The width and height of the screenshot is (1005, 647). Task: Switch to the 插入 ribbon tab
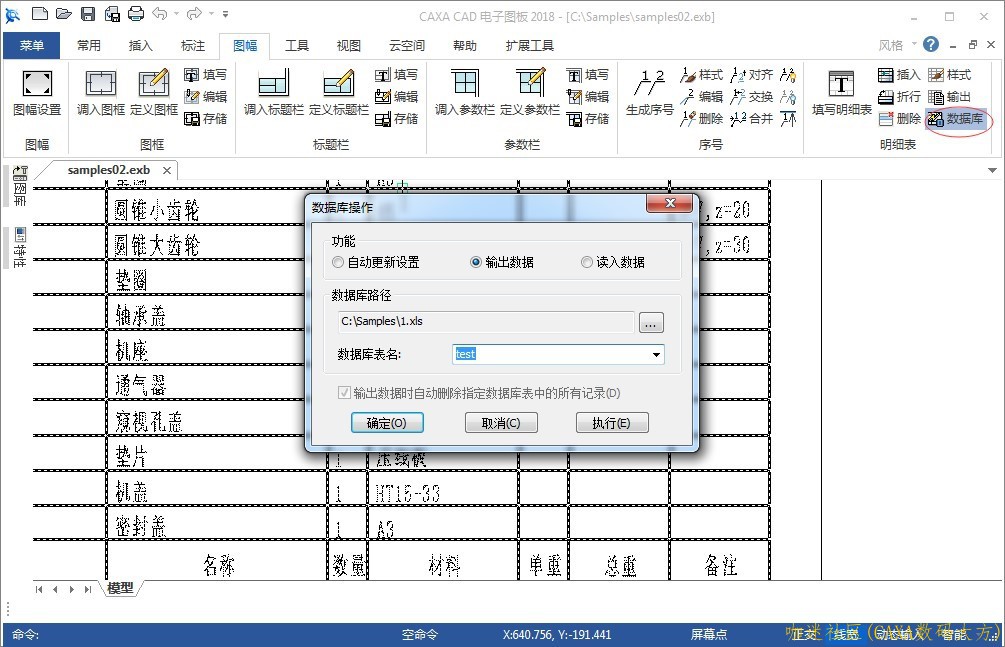(140, 46)
